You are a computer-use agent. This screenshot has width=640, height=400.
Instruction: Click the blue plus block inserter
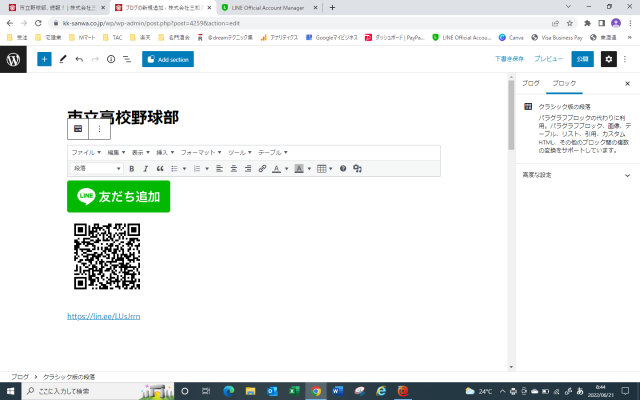point(44,59)
